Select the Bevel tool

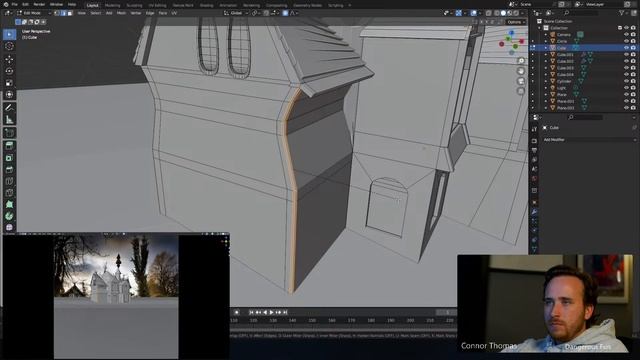[x=9, y=169]
